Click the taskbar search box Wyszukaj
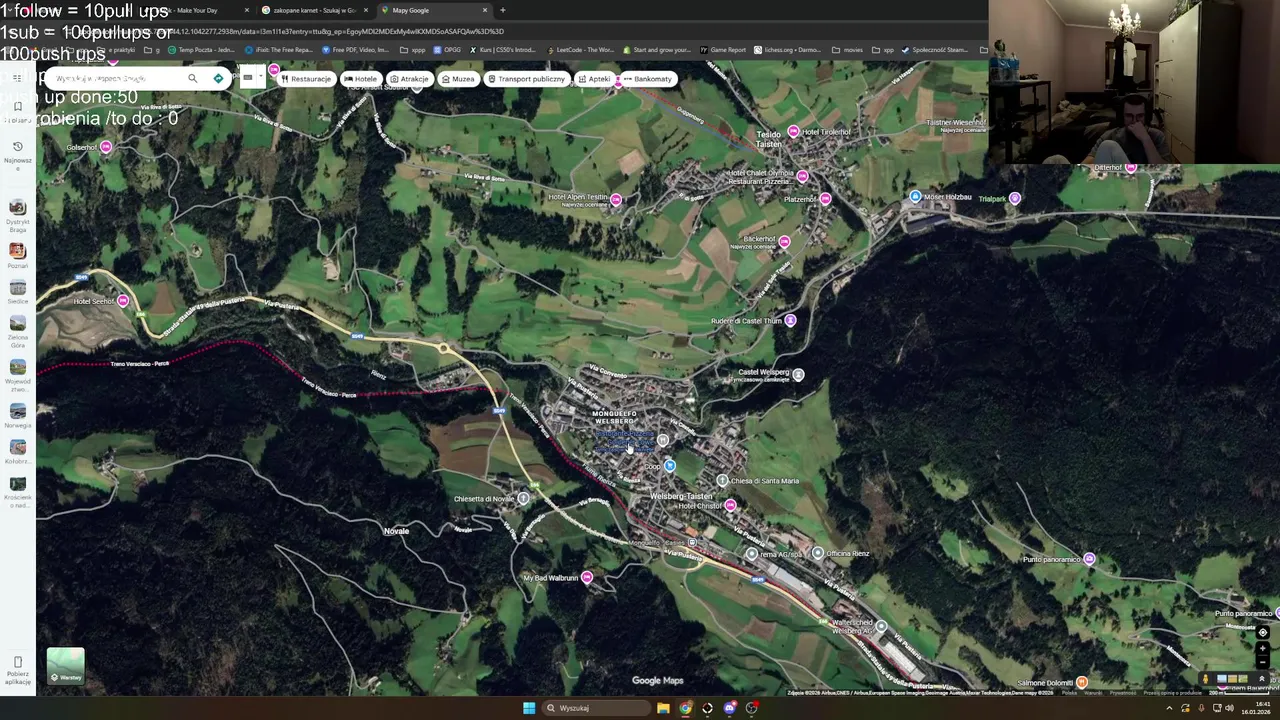1280x720 pixels. pyautogui.click(x=597, y=708)
